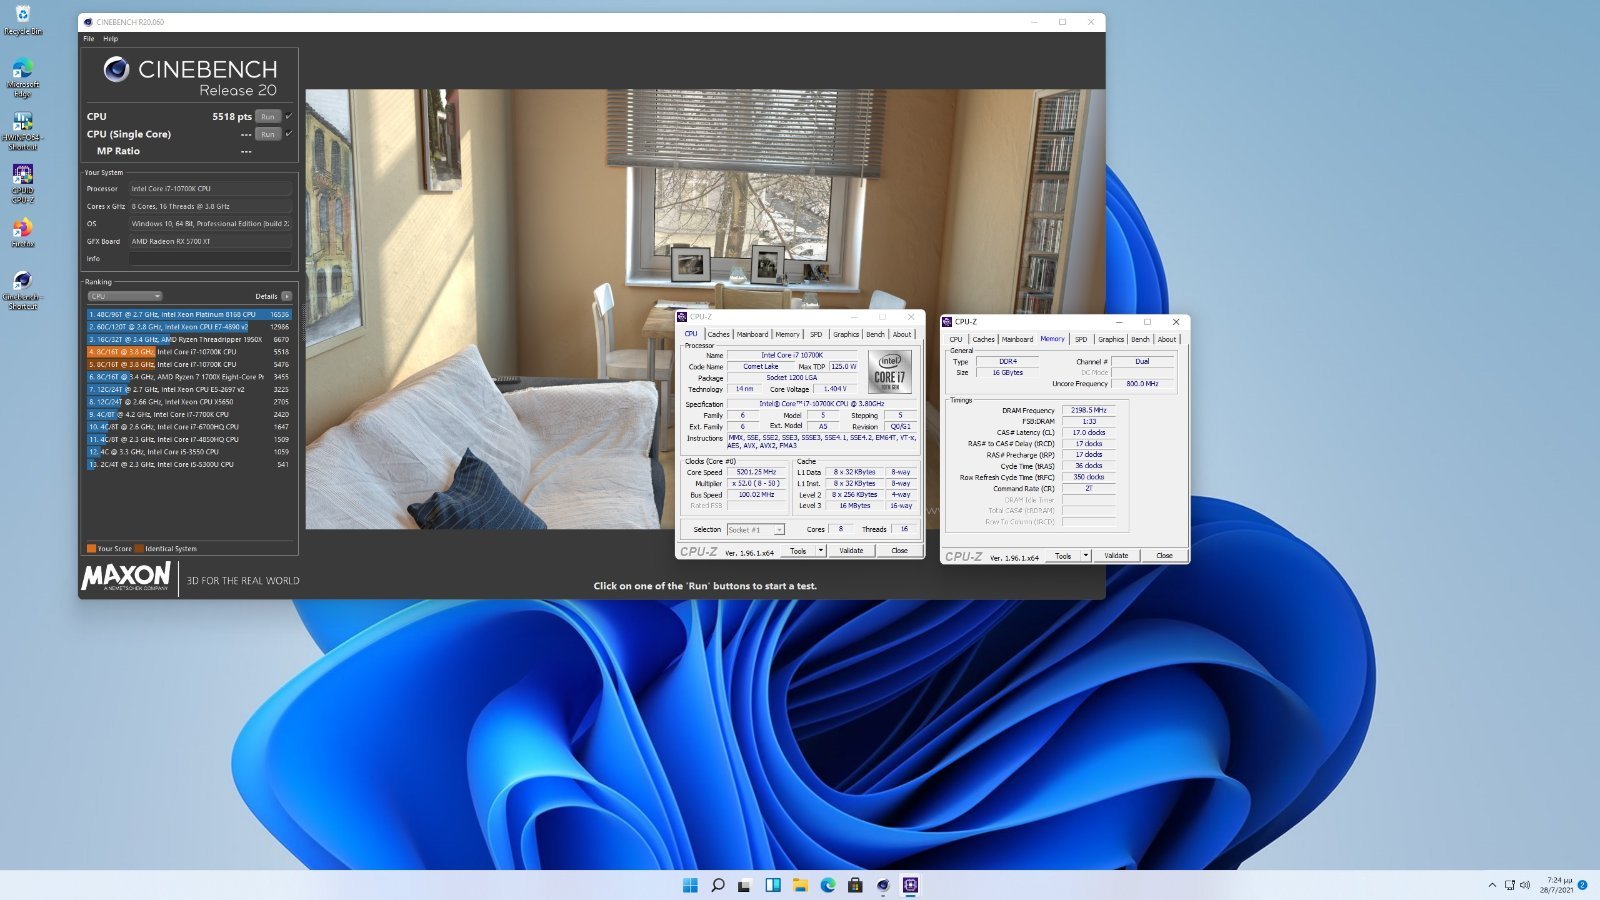The width and height of the screenshot is (1600, 900).
Task: Click the MAXON logo in Cinebench
Action: (x=126, y=576)
